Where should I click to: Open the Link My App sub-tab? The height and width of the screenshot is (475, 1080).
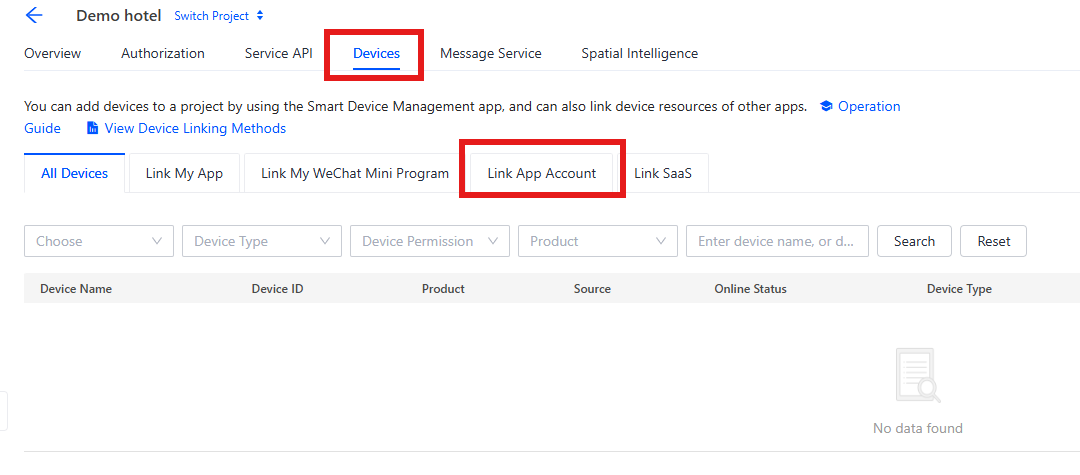click(184, 173)
